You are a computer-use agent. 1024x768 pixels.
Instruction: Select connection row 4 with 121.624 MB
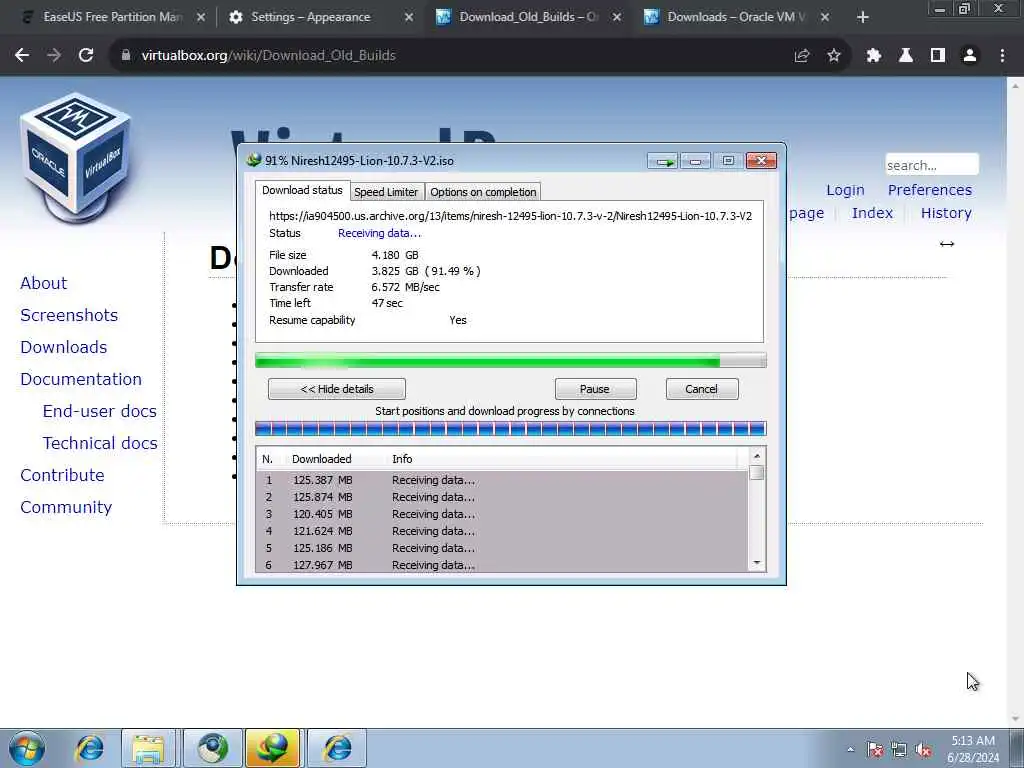pyautogui.click(x=502, y=531)
